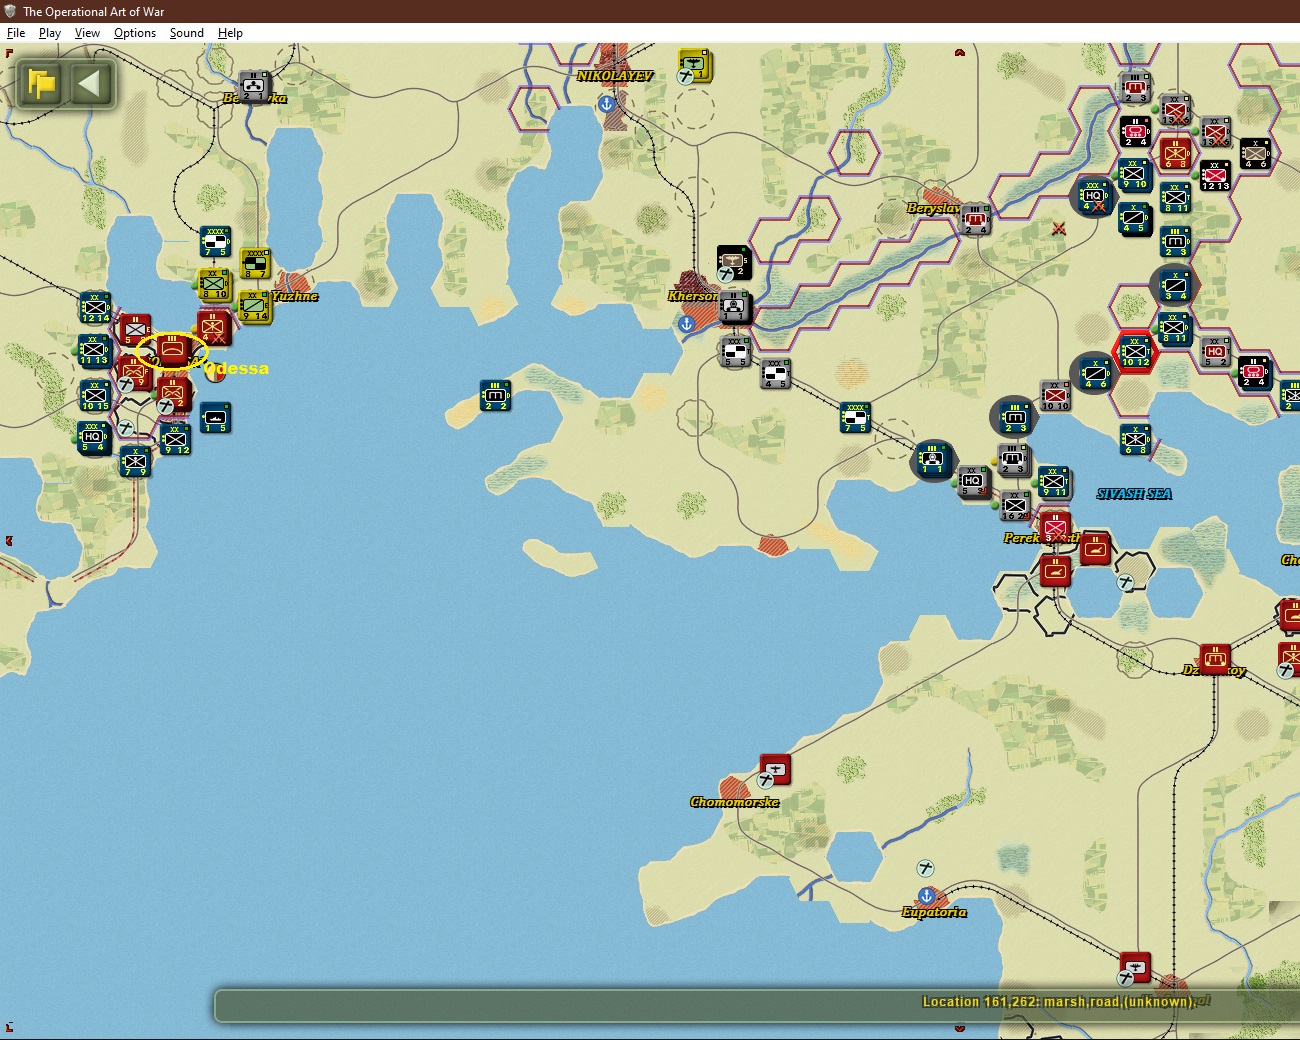Viewport: 1300px width, 1040px height.
Task: Click the yellow flags button
Action: [42, 83]
